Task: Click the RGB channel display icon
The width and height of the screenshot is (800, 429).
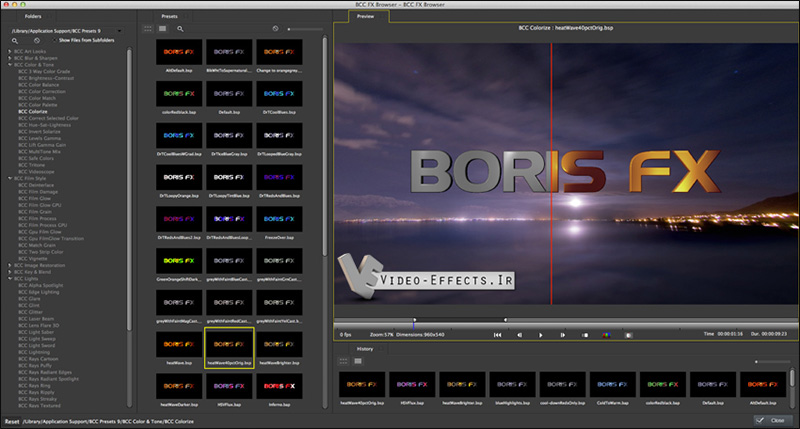Action: coord(606,335)
